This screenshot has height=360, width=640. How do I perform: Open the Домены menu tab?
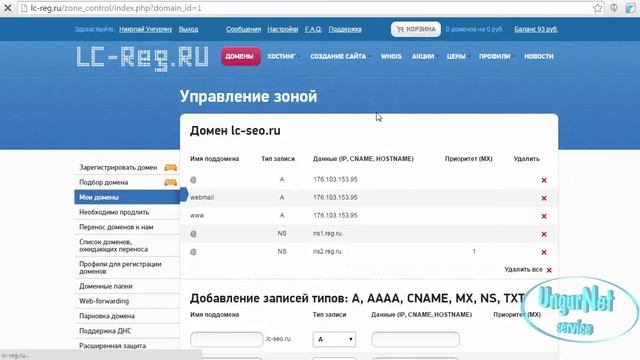coord(241,56)
